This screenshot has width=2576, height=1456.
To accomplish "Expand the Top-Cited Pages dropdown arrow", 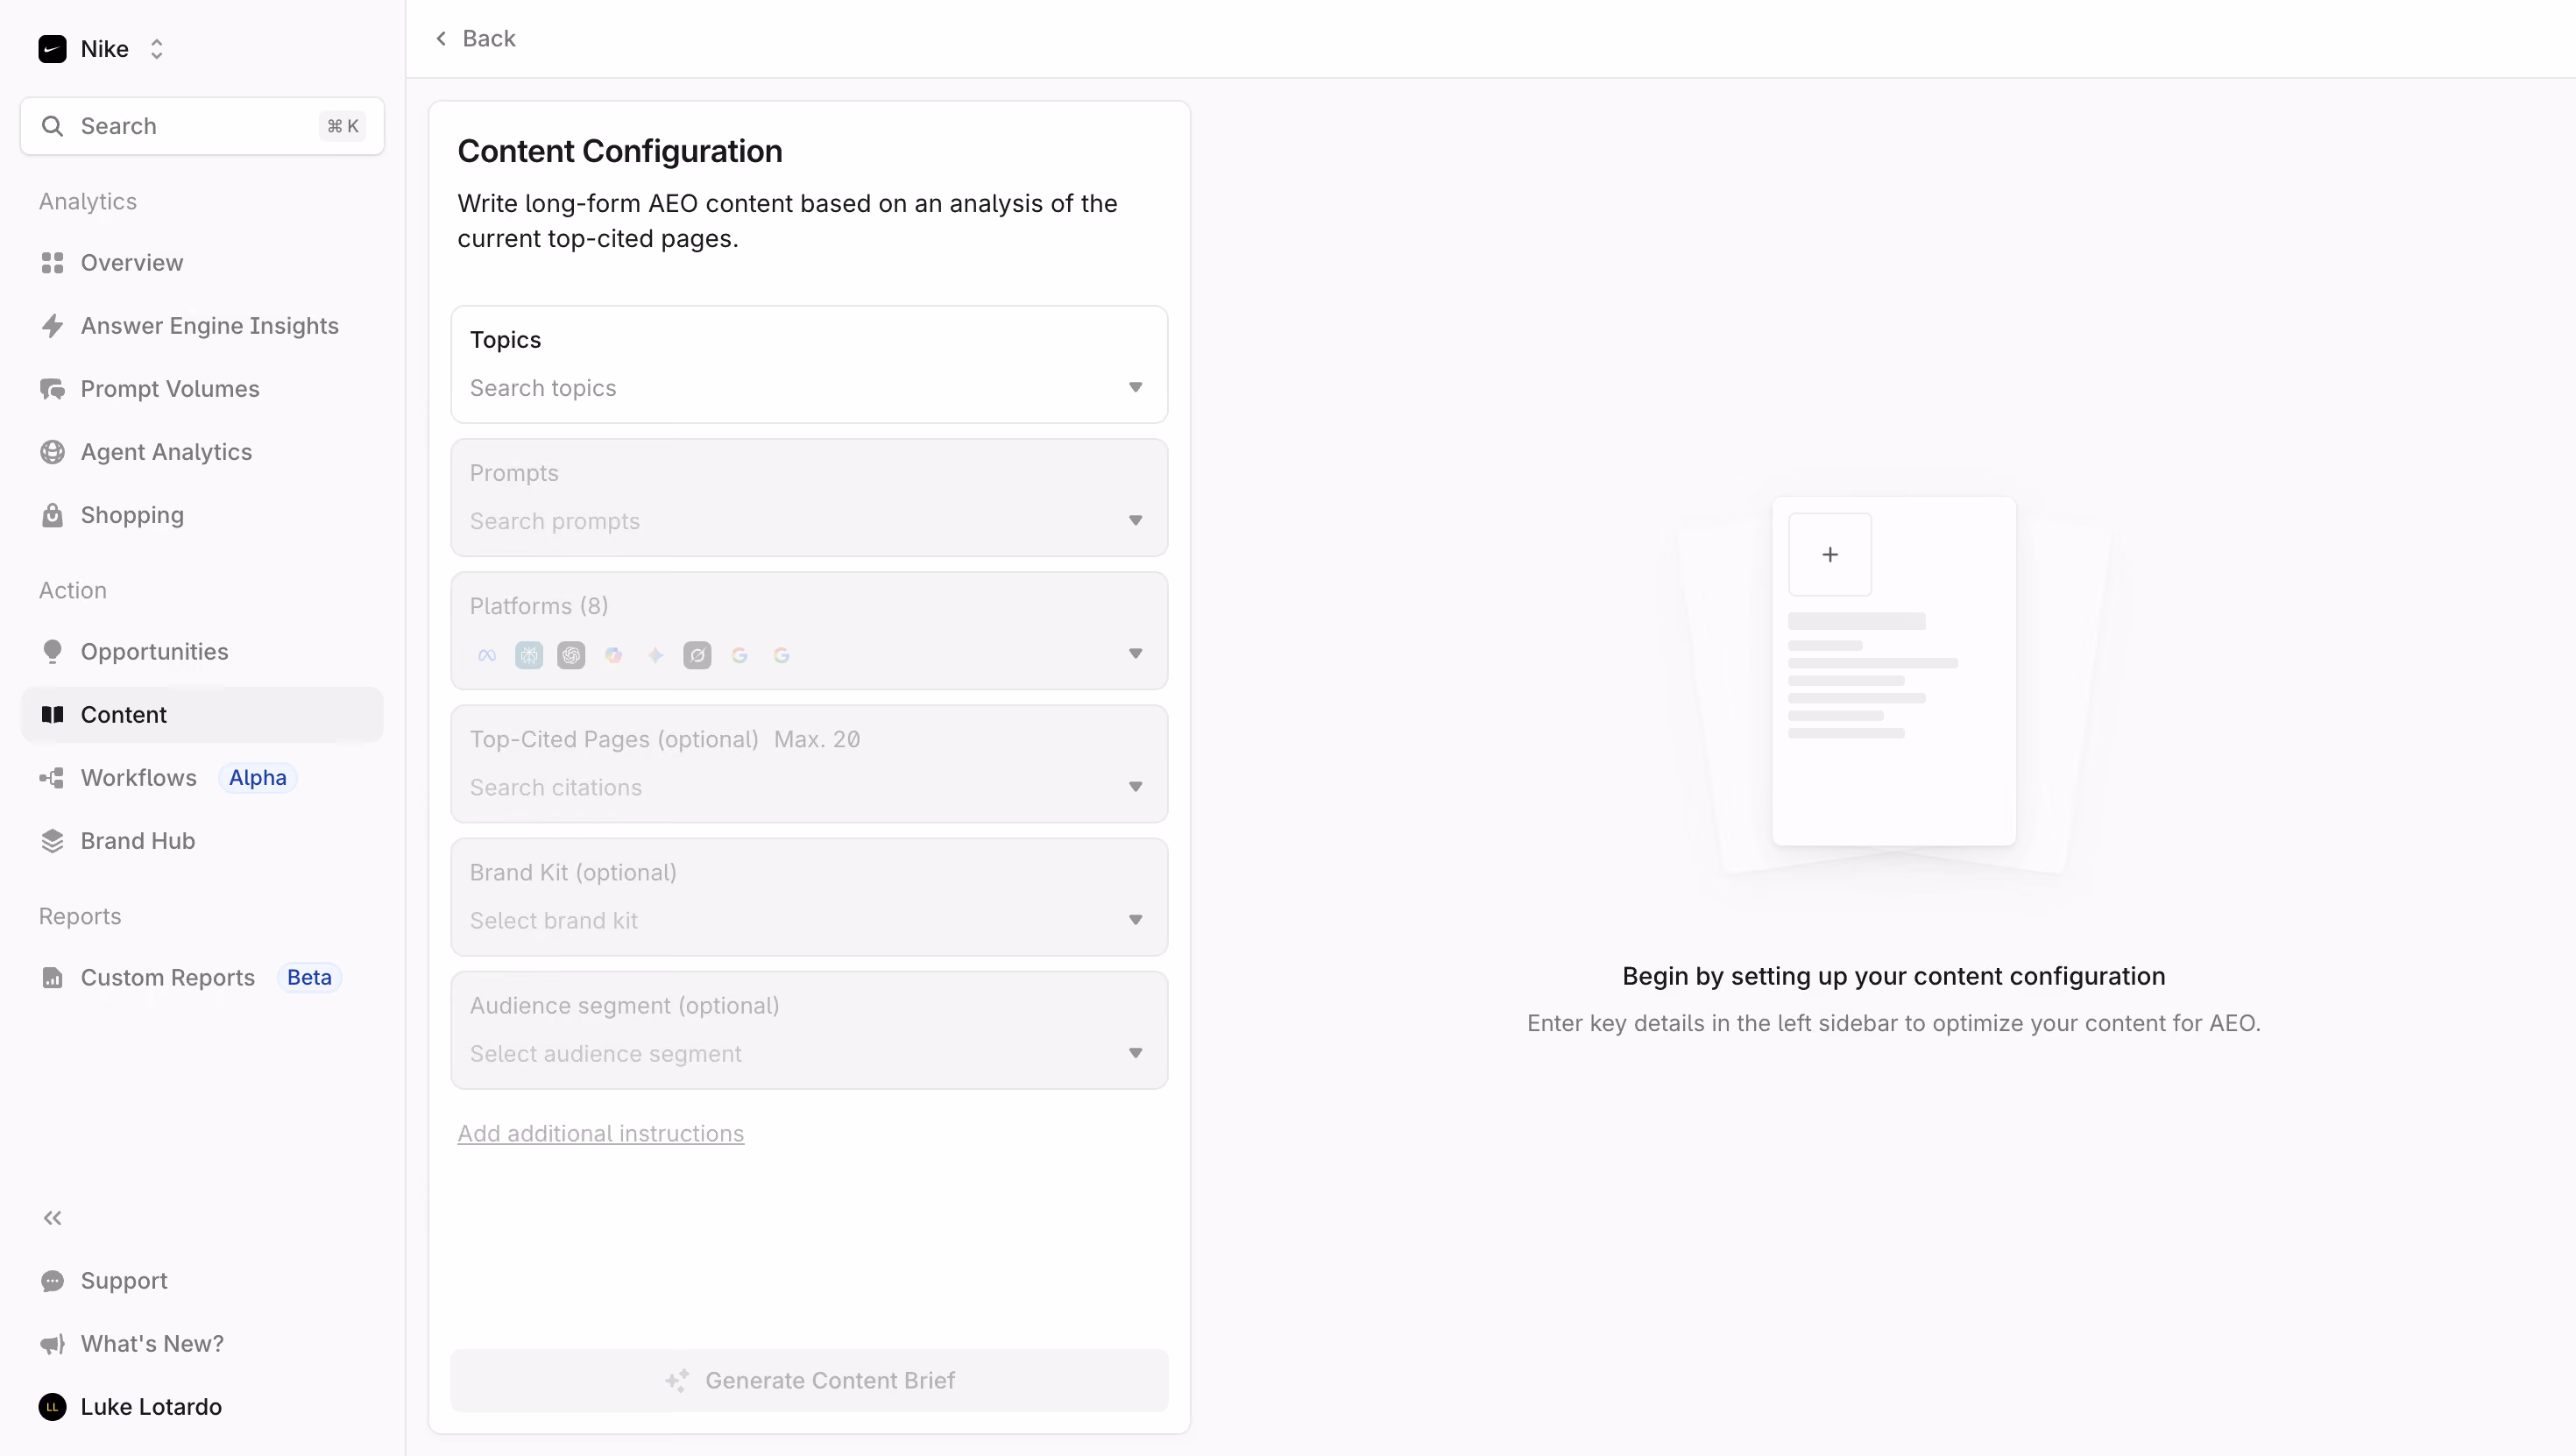I will click(x=1135, y=787).
